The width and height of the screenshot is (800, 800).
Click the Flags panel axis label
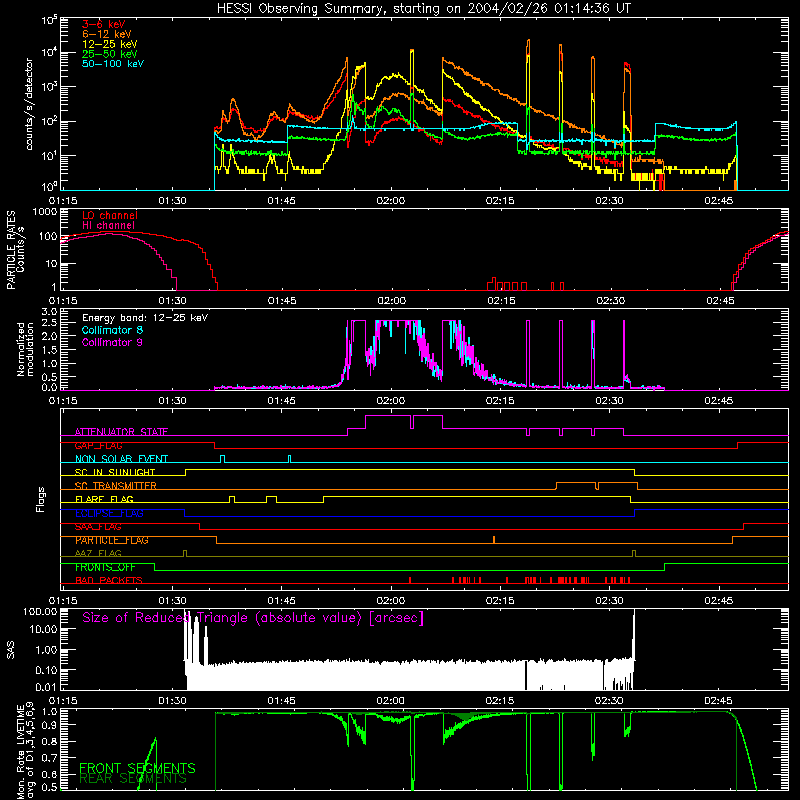40,499
